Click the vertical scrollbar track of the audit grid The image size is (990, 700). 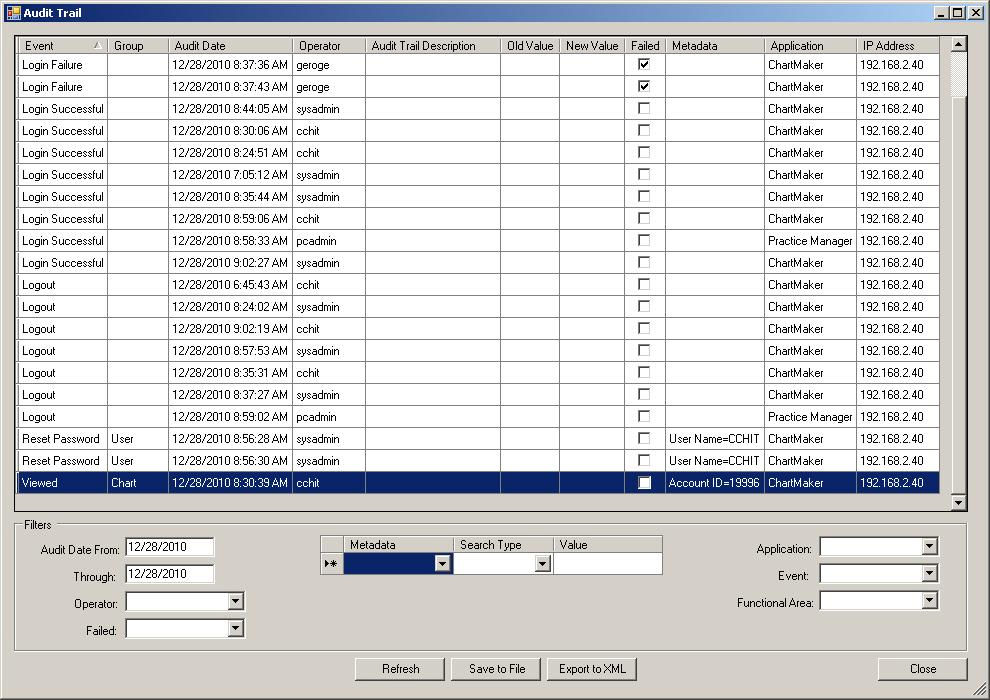point(958,300)
